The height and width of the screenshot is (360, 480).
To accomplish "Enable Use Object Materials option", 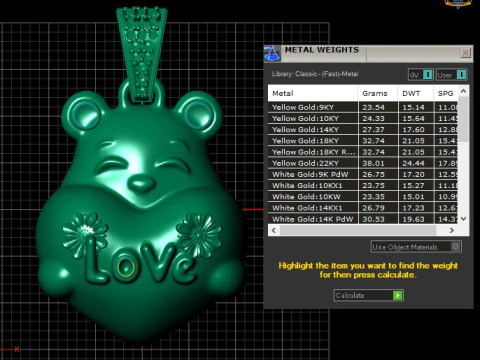I will coord(416,247).
